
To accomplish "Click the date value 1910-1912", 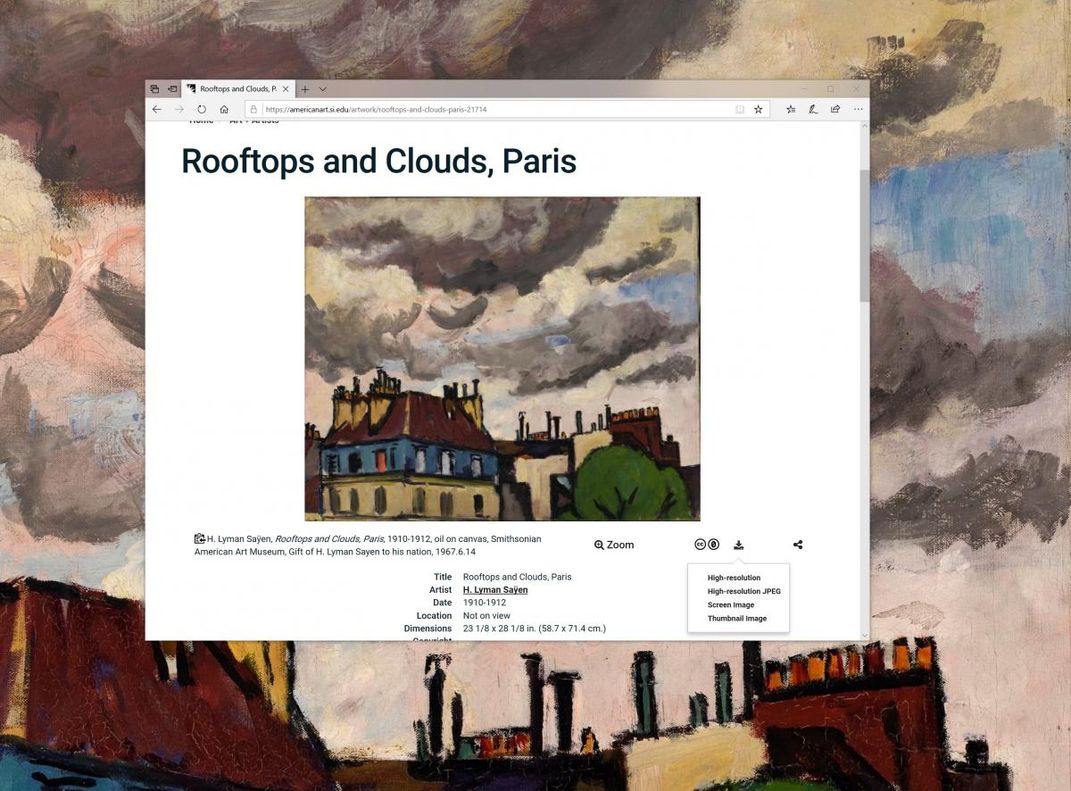I will coord(484,602).
